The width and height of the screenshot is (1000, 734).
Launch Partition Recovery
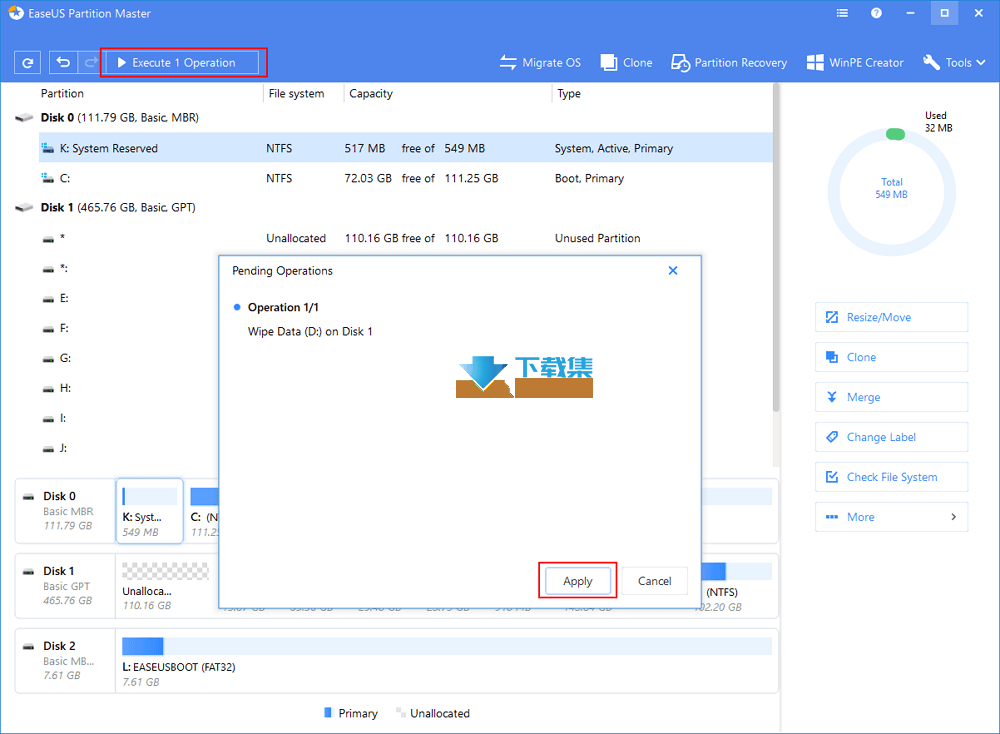(x=728, y=63)
